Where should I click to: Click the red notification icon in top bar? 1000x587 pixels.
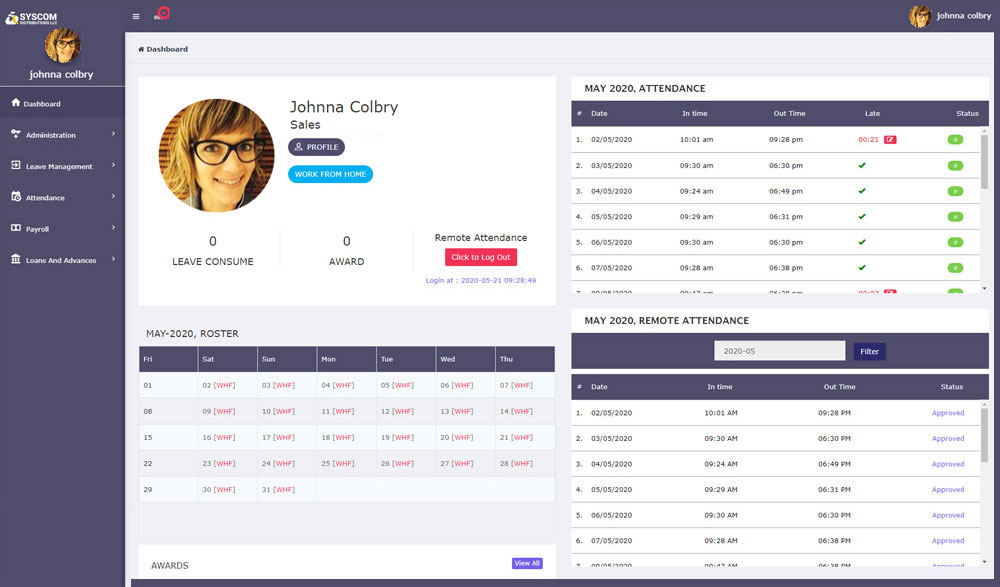pyautogui.click(x=162, y=14)
